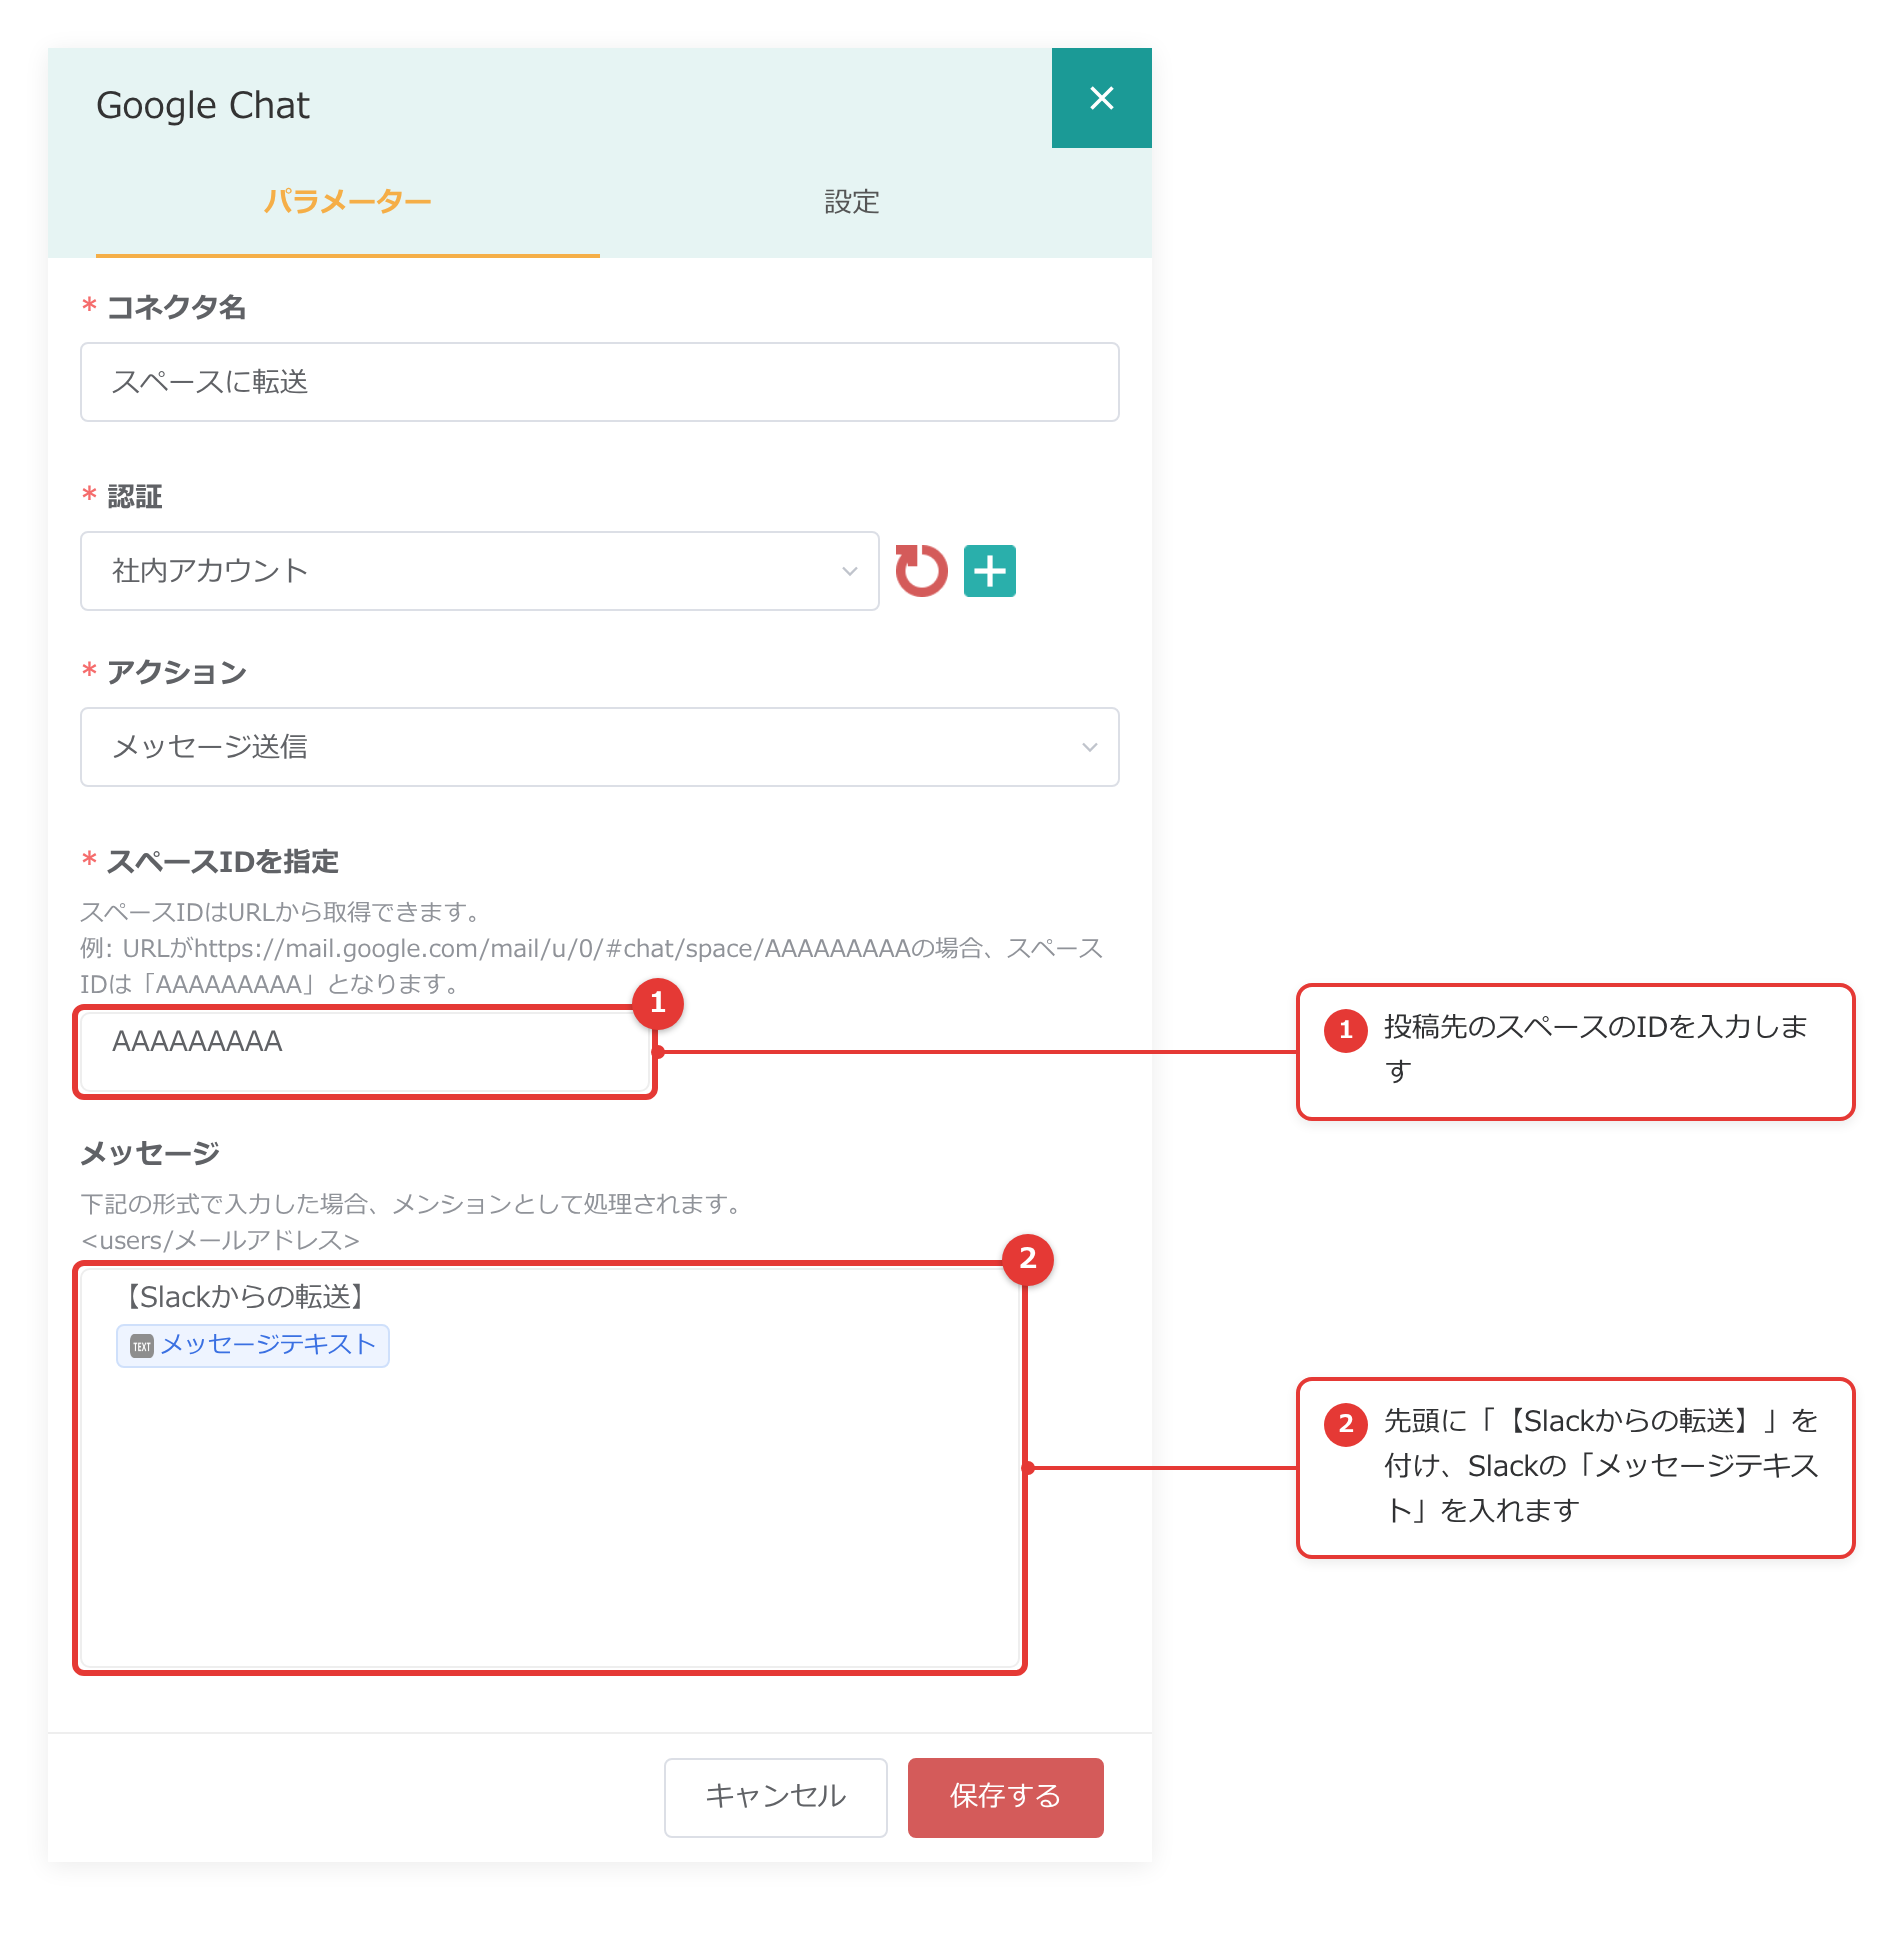Image resolution: width=1904 pixels, height=1956 pixels.
Task: Add new authentication with the green plus icon
Action: pos(990,571)
